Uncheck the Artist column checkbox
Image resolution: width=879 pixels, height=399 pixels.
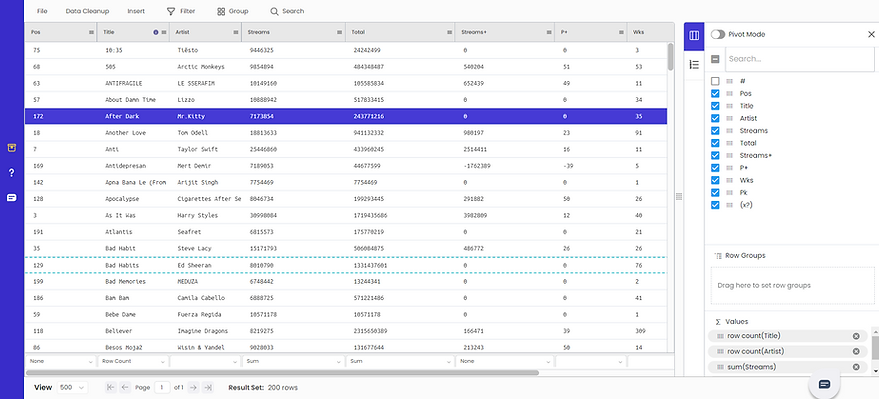[x=715, y=118]
